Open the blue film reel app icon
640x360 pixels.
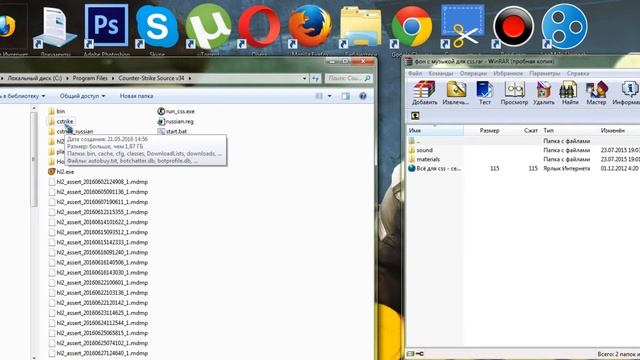click(564, 26)
